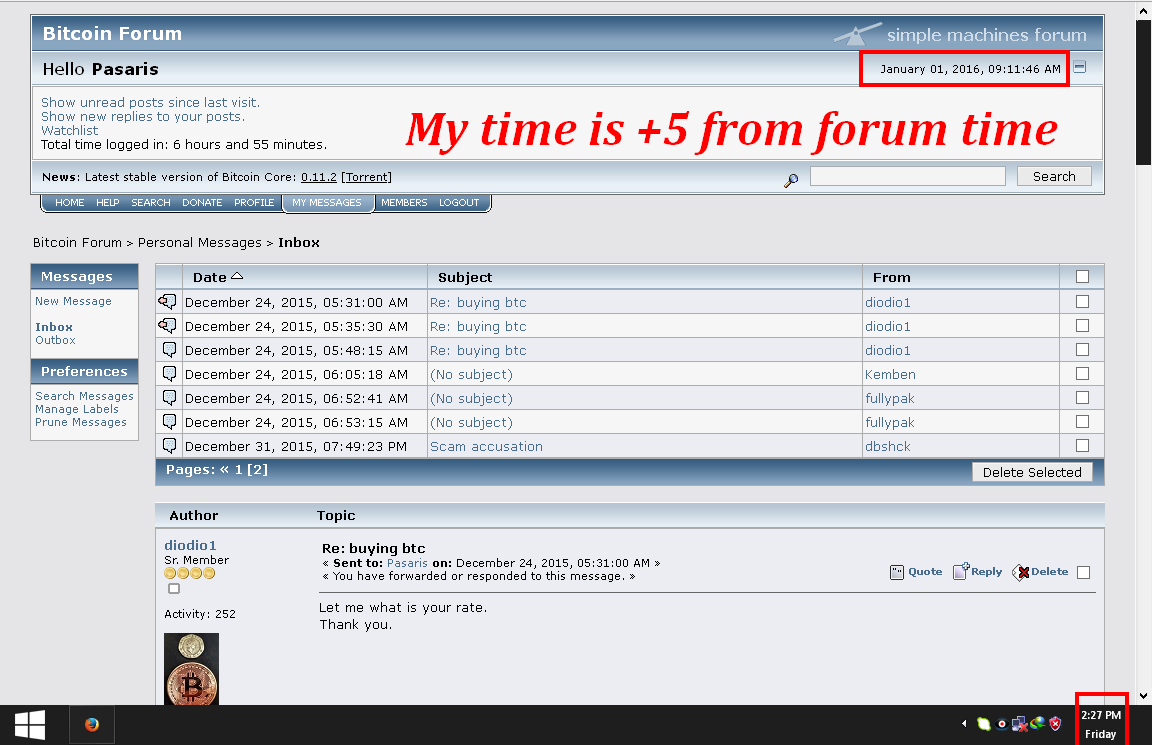Click message icon for 05:35:30 AM row
1152x745 pixels.
point(168,325)
